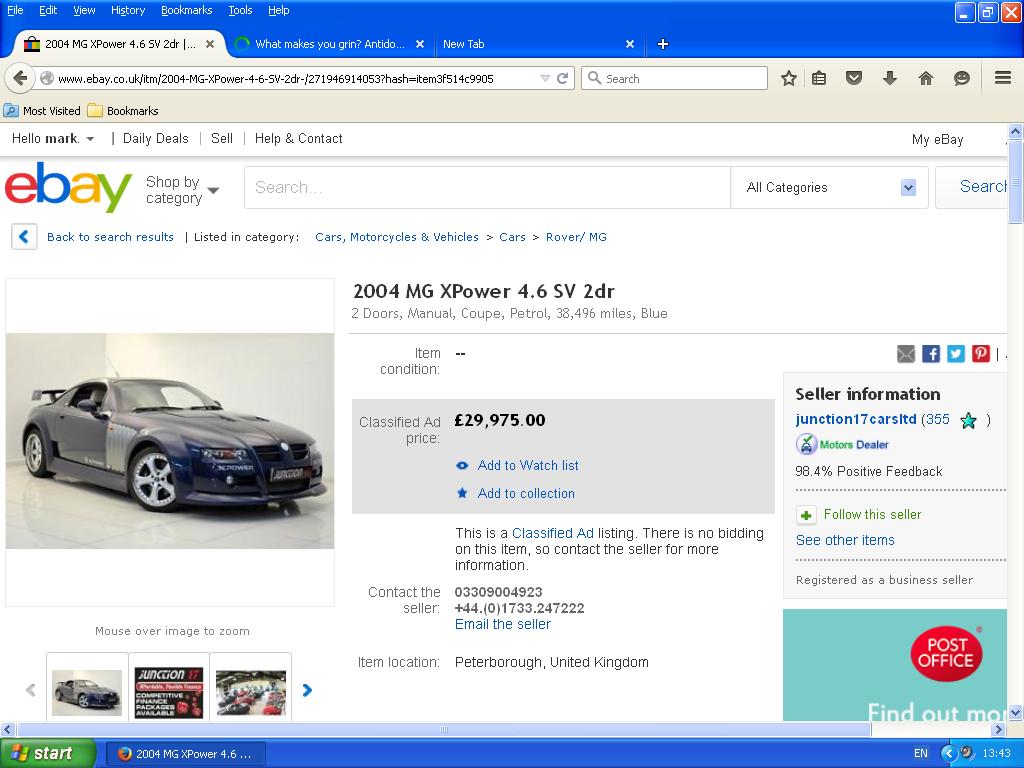Viewport: 1024px width, 768px height.
Task: Share listing by email icon
Action: 906,354
